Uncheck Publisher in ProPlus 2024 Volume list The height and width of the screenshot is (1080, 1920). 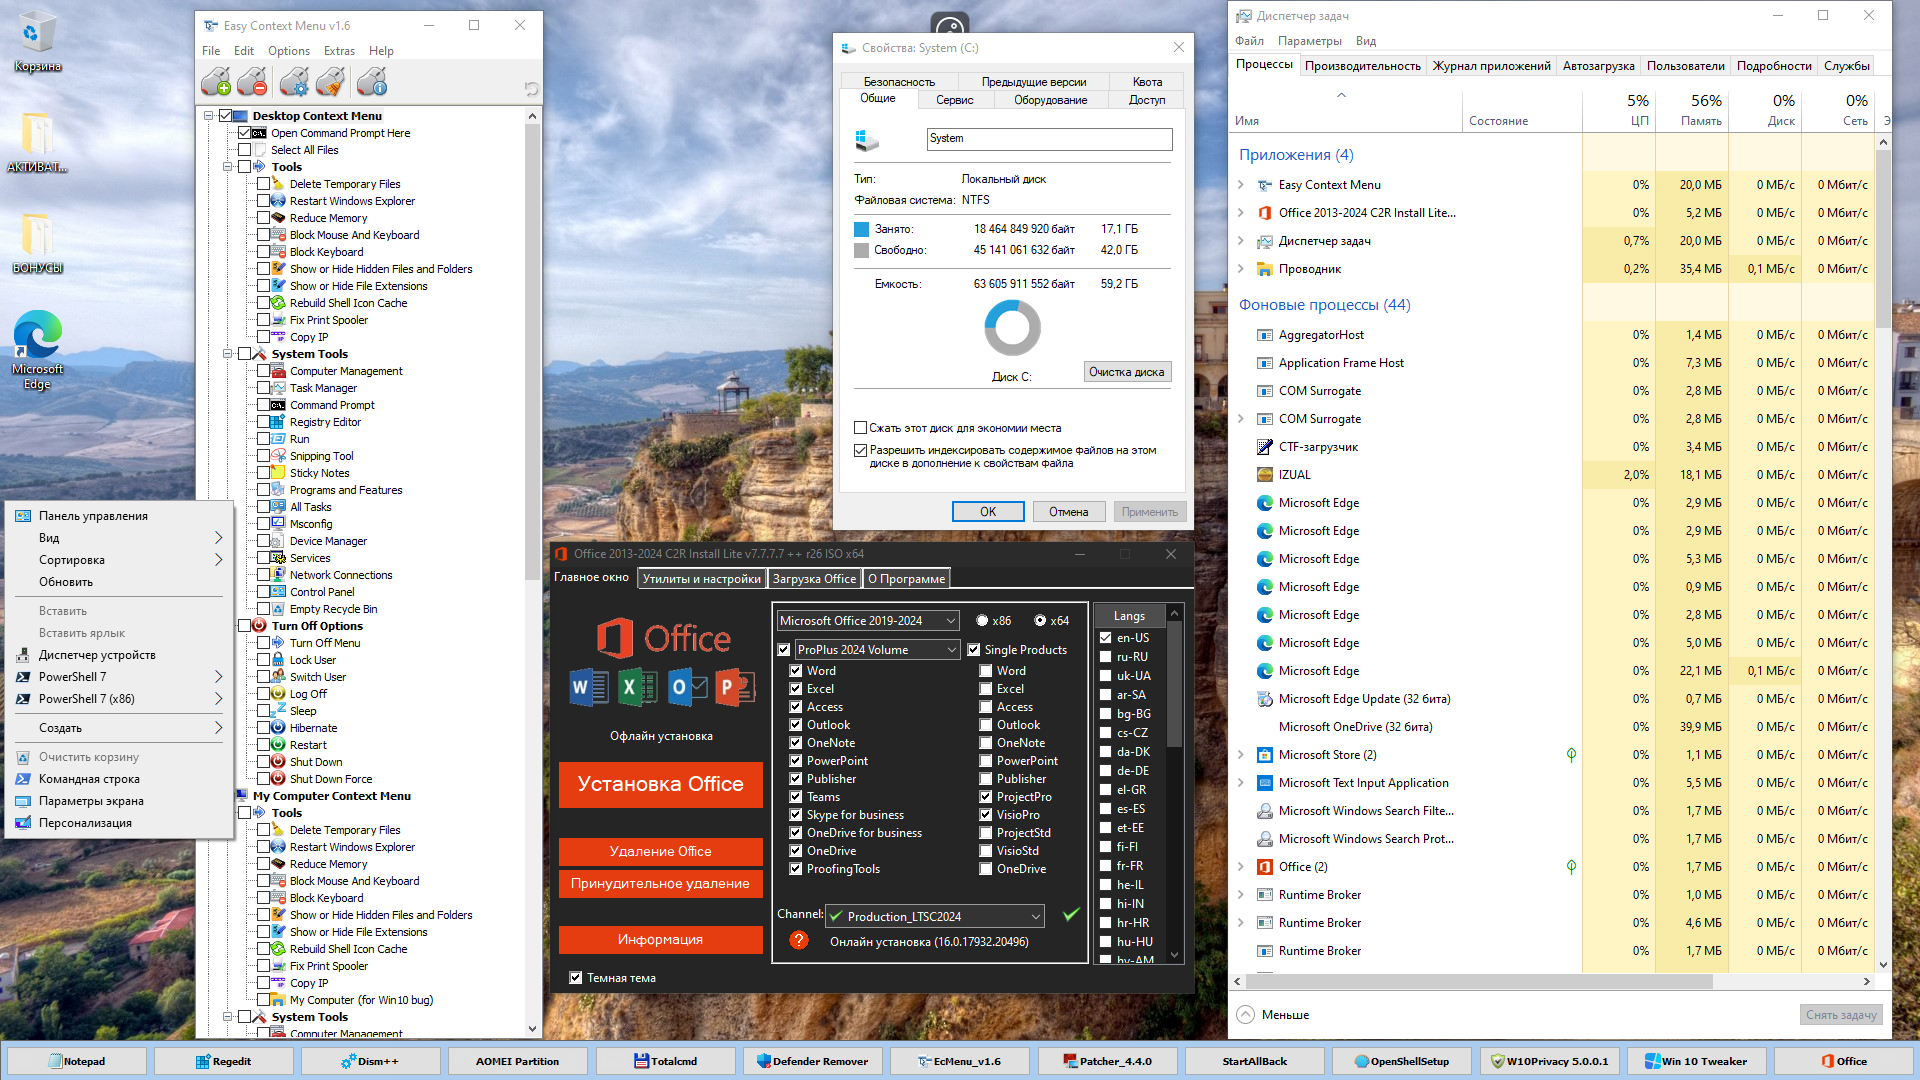coord(796,779)
